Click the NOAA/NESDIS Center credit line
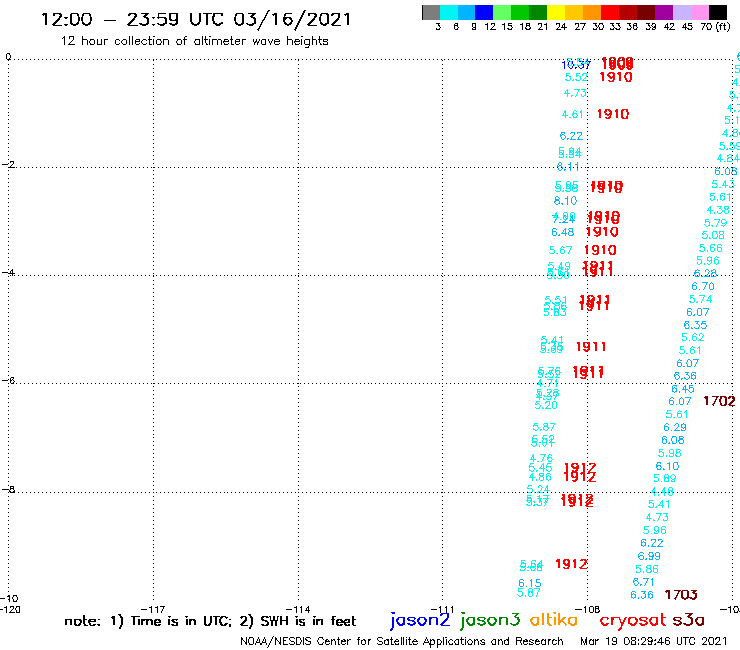The image size is (740, 650). pos(402,641)
